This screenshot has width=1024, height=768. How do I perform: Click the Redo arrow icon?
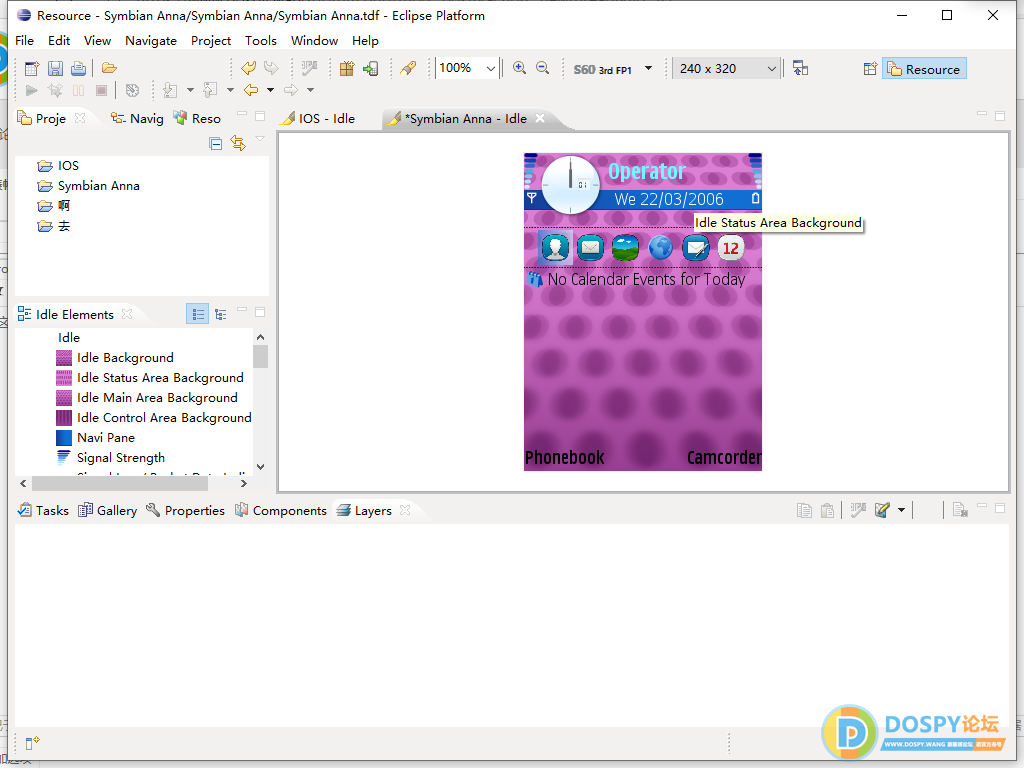[271, 68]
